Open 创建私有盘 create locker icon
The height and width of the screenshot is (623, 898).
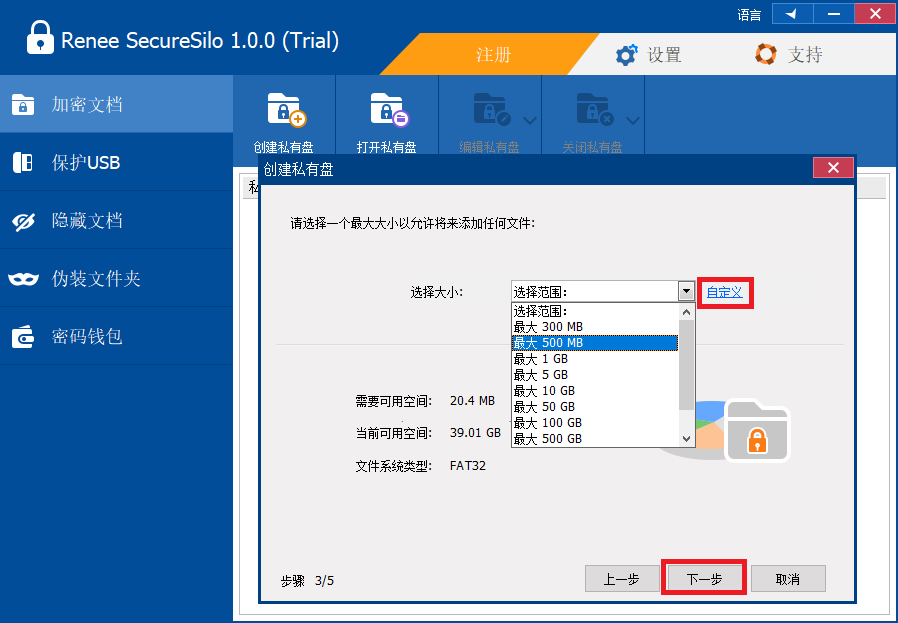[x=286, y=109]
